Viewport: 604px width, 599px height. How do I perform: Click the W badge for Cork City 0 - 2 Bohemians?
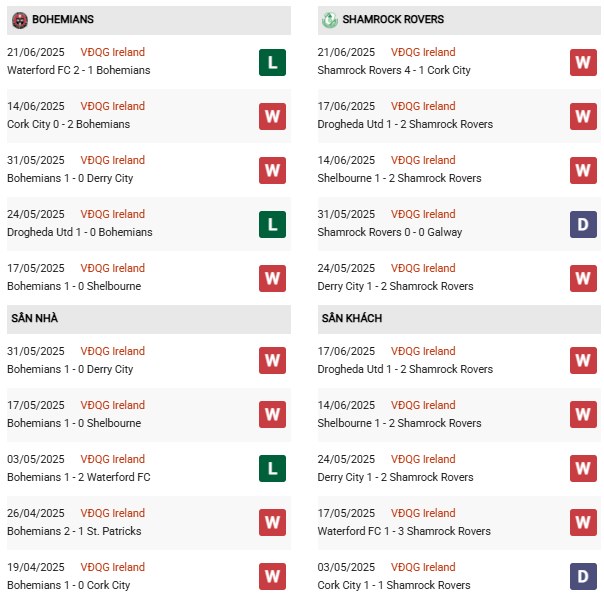(272, 116)
